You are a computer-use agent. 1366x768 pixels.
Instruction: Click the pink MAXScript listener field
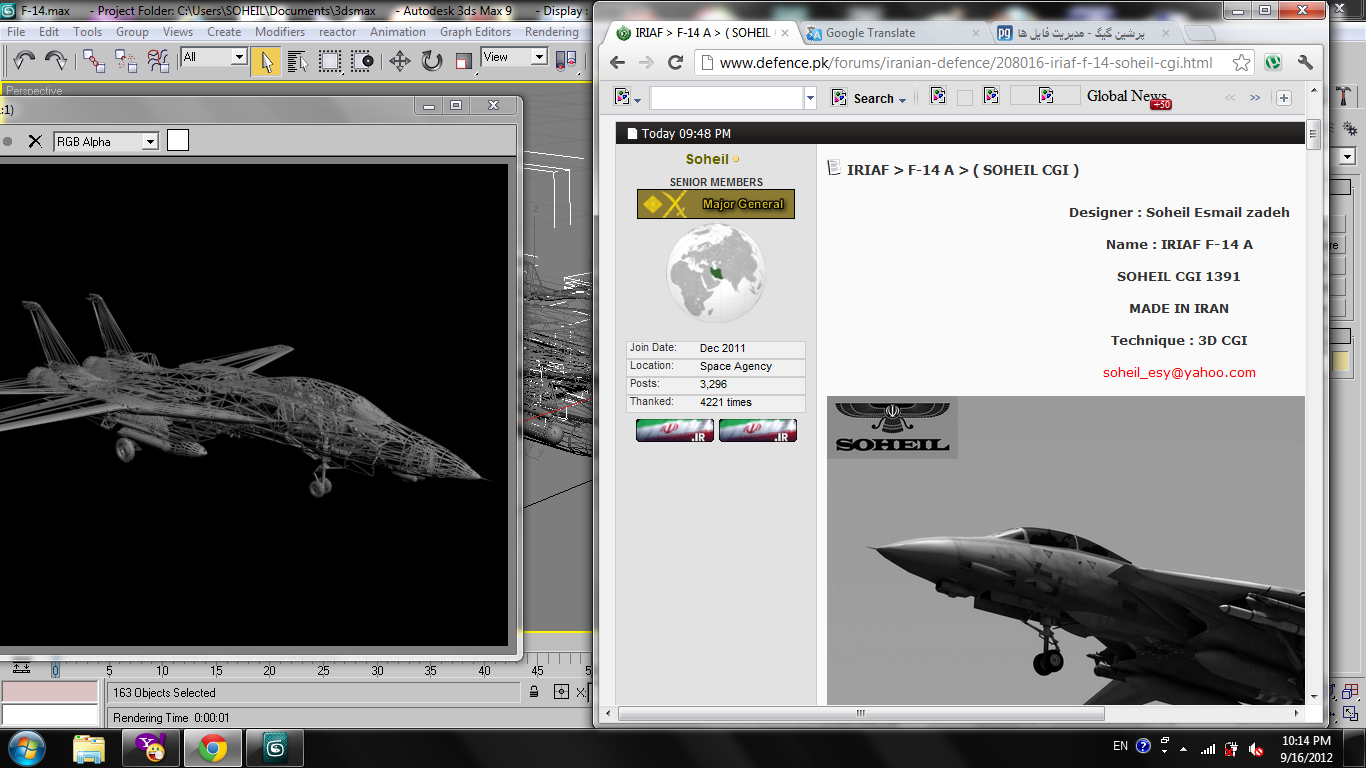(50, 692)
